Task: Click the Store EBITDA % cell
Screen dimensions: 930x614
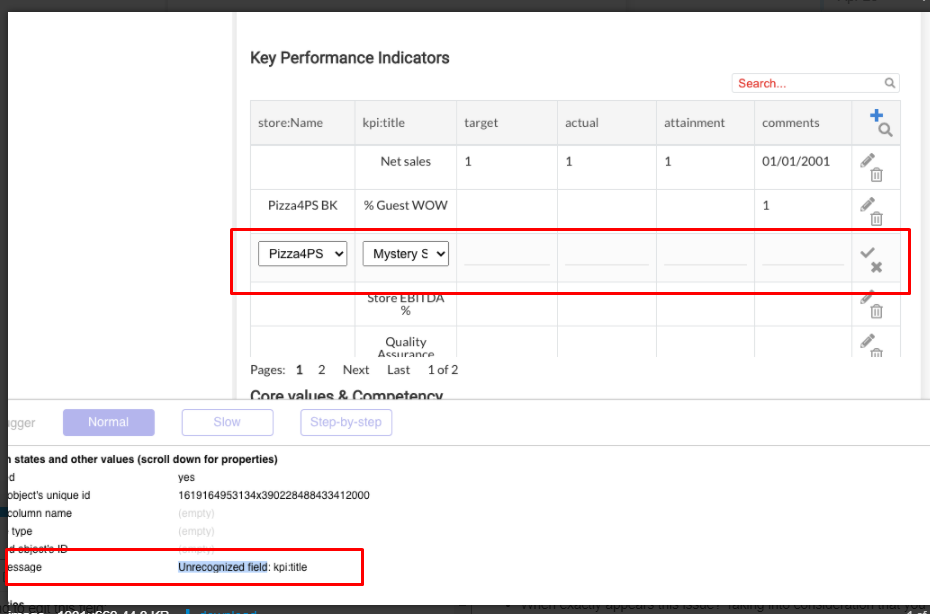Action: click(406, 304)
